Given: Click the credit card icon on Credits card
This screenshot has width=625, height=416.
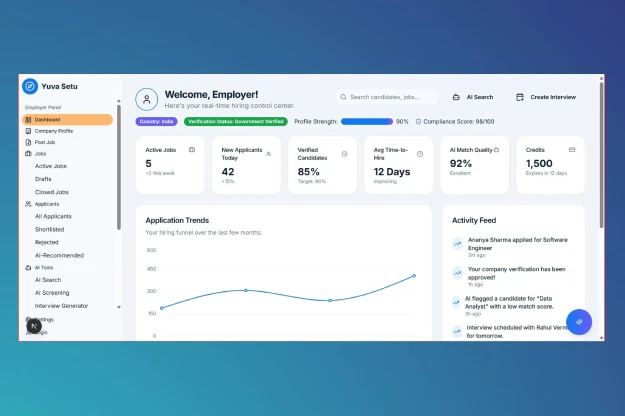Looking at the screenshot, I should [572, 150].
